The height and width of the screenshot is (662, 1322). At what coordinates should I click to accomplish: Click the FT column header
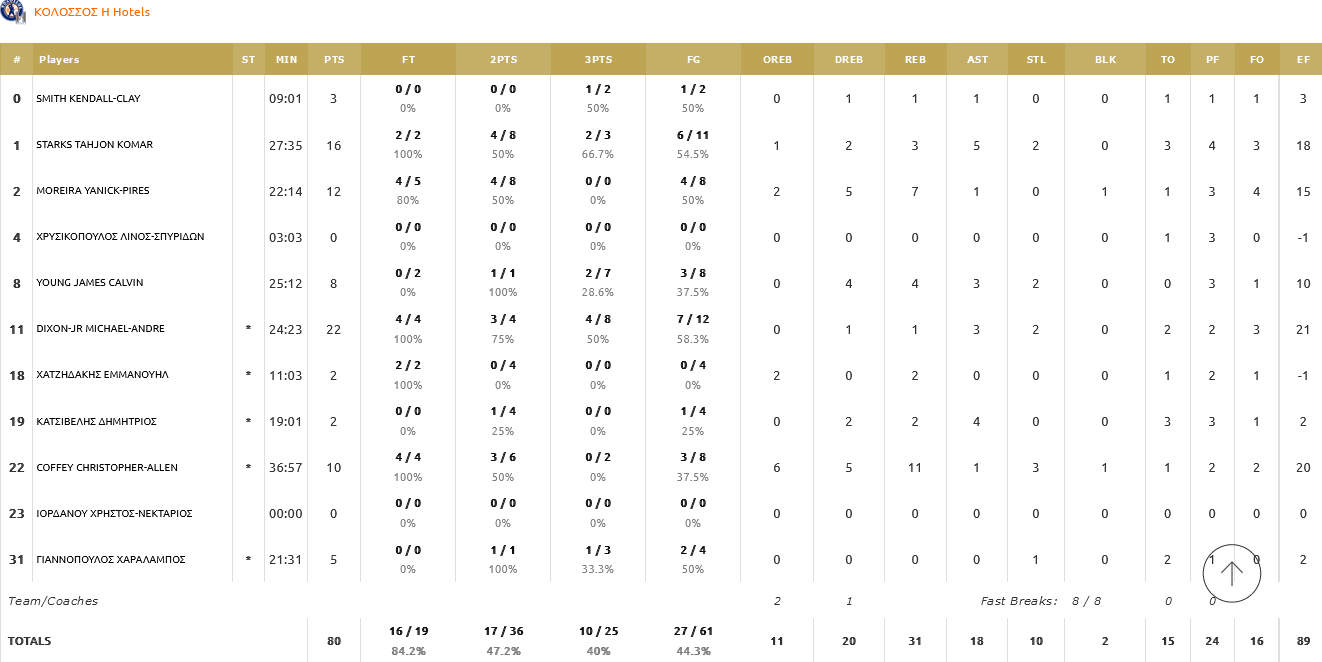click(408, 60)
